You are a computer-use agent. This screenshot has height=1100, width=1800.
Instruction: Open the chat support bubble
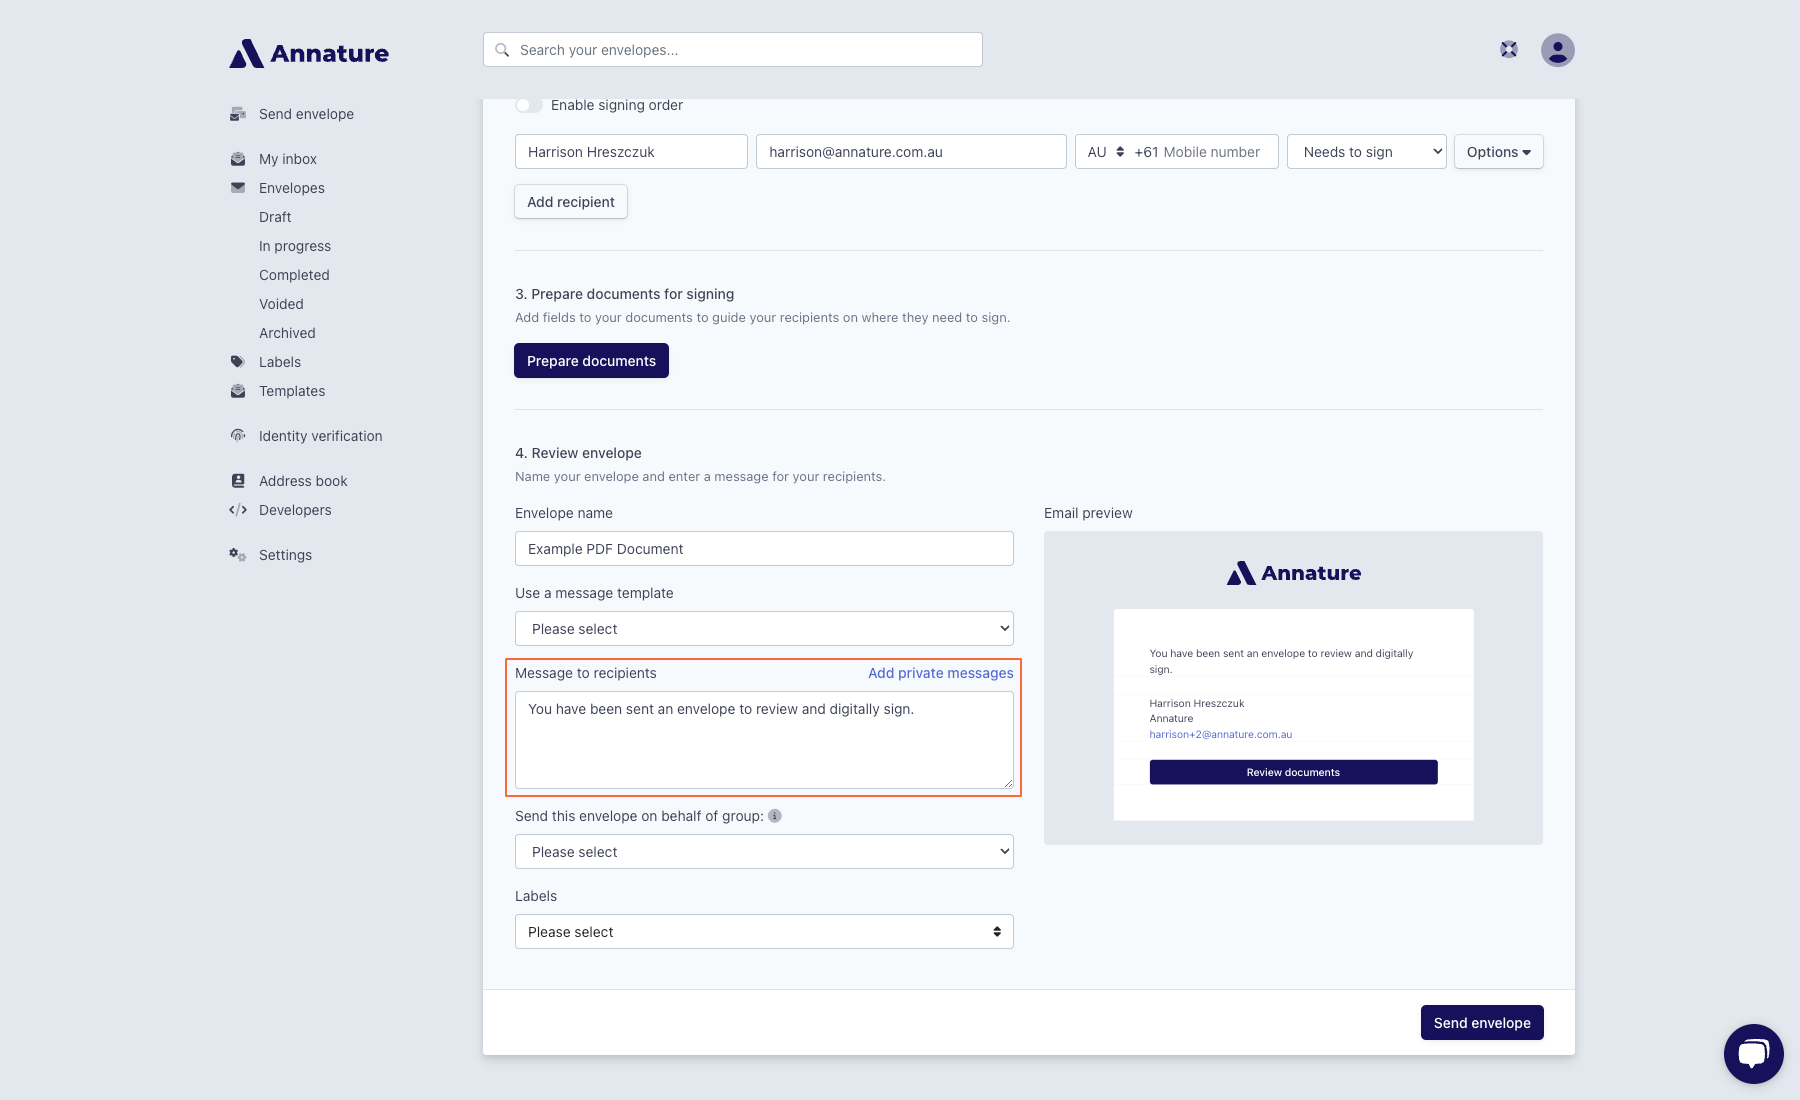click(1753, 1053)
